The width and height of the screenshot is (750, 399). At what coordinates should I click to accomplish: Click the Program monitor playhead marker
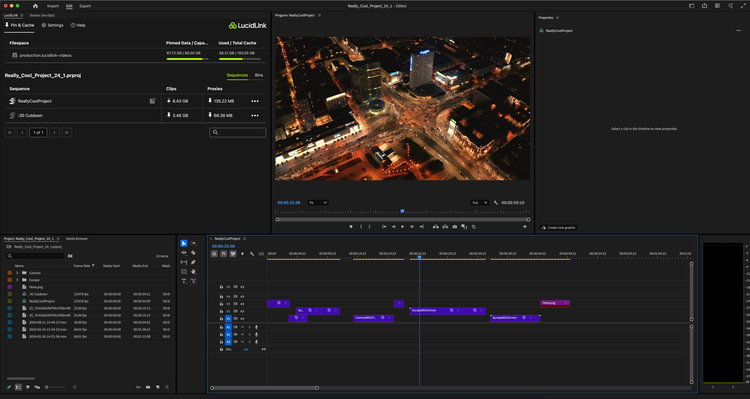[402, 211]
